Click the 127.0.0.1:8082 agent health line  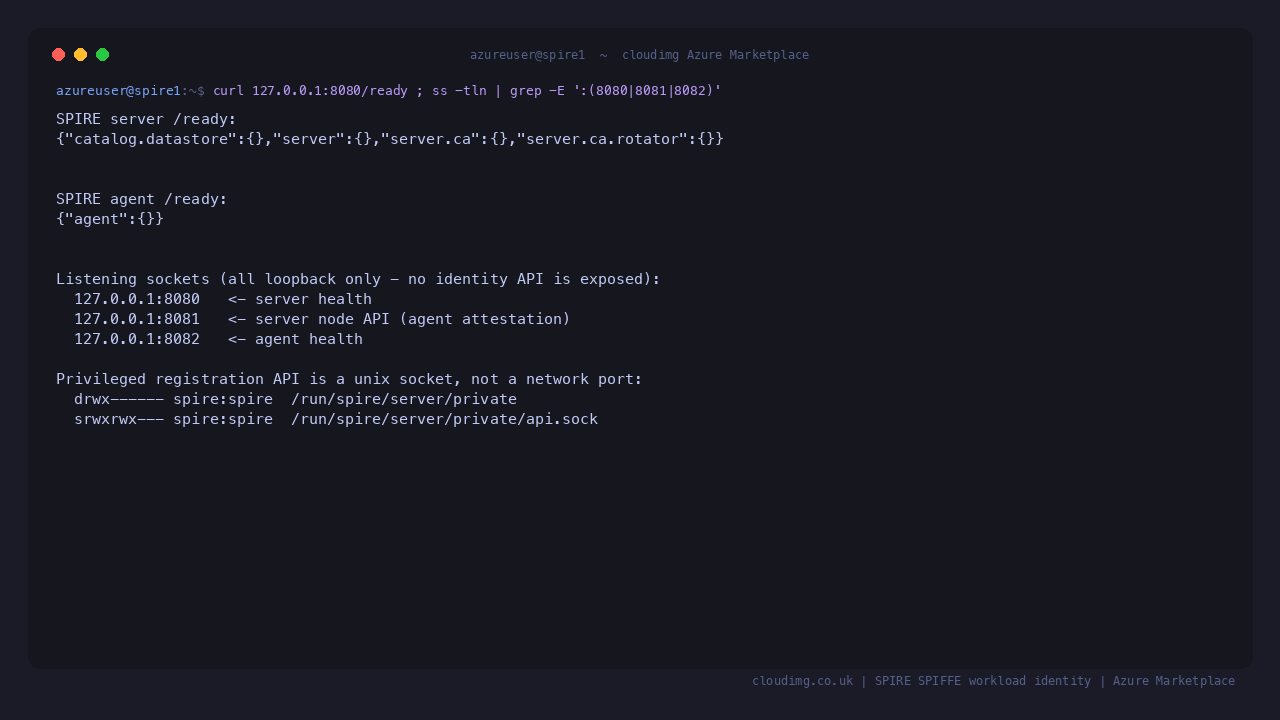(x=218, y=339)
